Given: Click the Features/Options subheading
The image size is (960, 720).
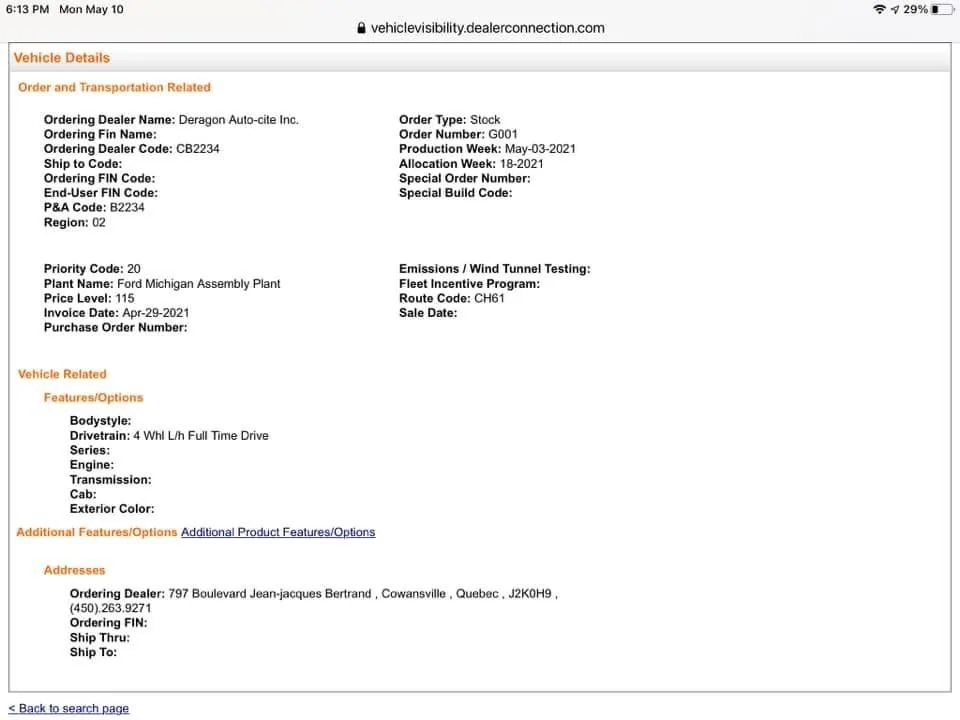Looking at the screenshot, I should pos(93,398).
